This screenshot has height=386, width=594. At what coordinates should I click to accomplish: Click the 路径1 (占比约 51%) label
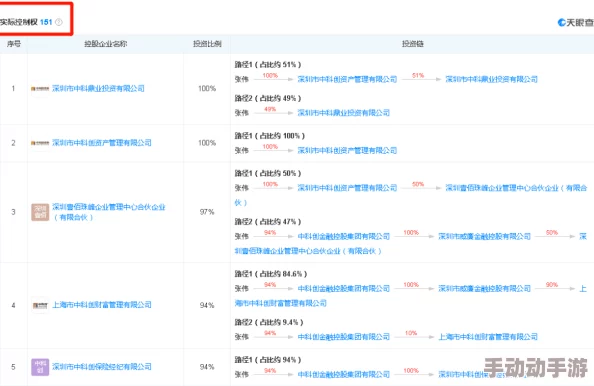coord(268,64)
